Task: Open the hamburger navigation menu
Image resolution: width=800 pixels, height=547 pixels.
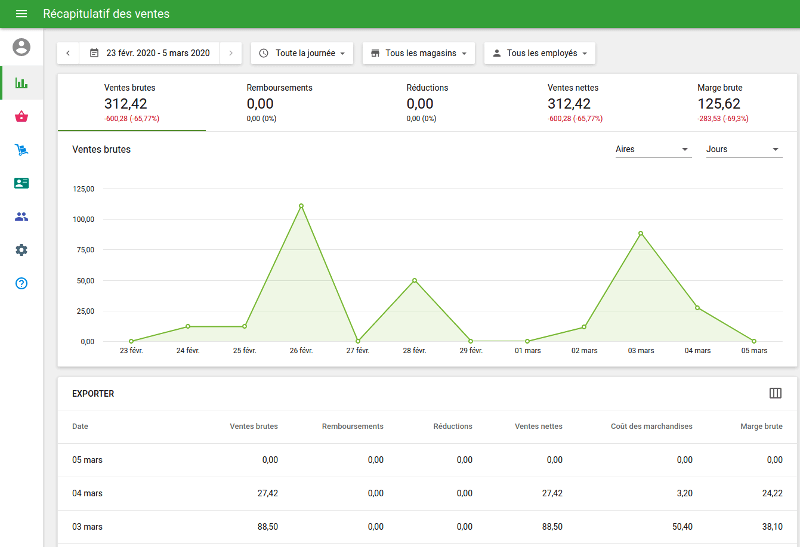Action: [x=21, y=14]
